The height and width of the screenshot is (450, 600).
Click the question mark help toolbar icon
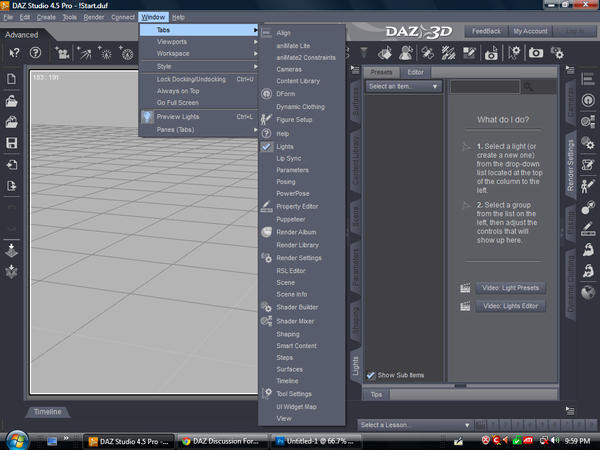point(35,53)
